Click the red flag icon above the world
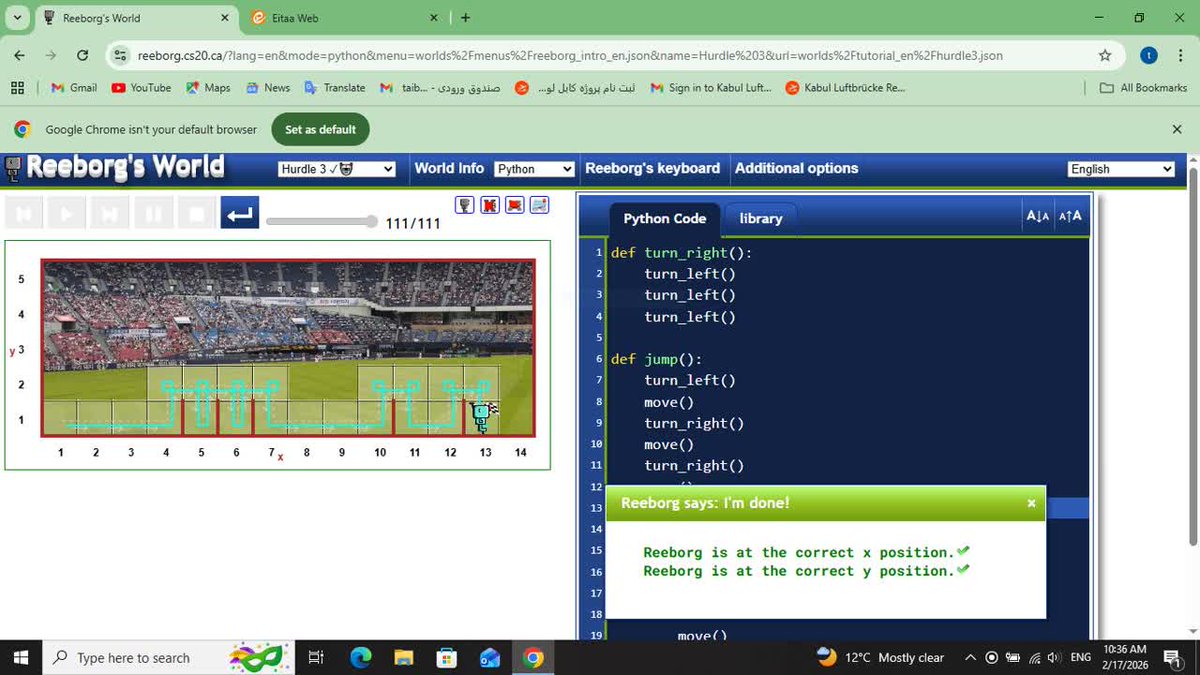Image resolution: width=1200 pixels, height=675 pixels. point(515,205)
